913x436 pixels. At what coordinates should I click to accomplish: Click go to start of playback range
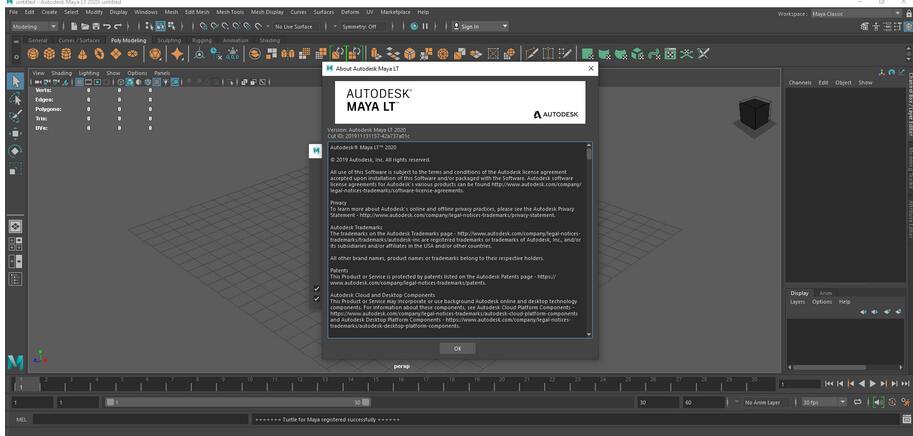tap(829, 384)
